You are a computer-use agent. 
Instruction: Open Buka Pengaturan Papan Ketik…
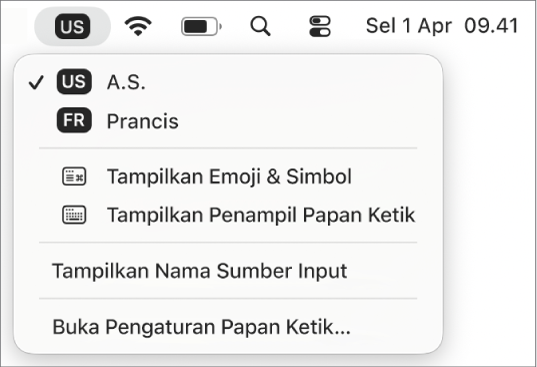[228, 327]
